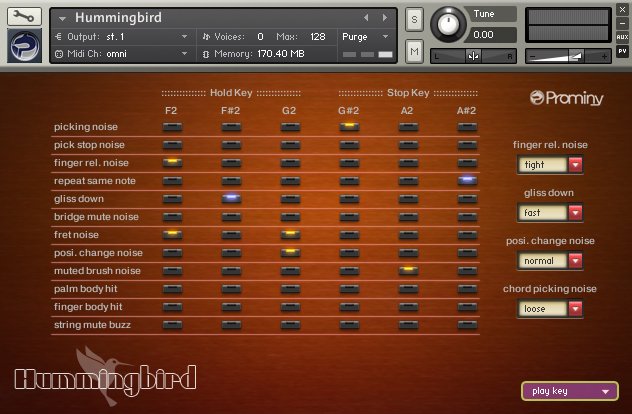Toggle repeat same note for A#2 key
The width and height of the screenshot is (632, 414).
point(465,181)
